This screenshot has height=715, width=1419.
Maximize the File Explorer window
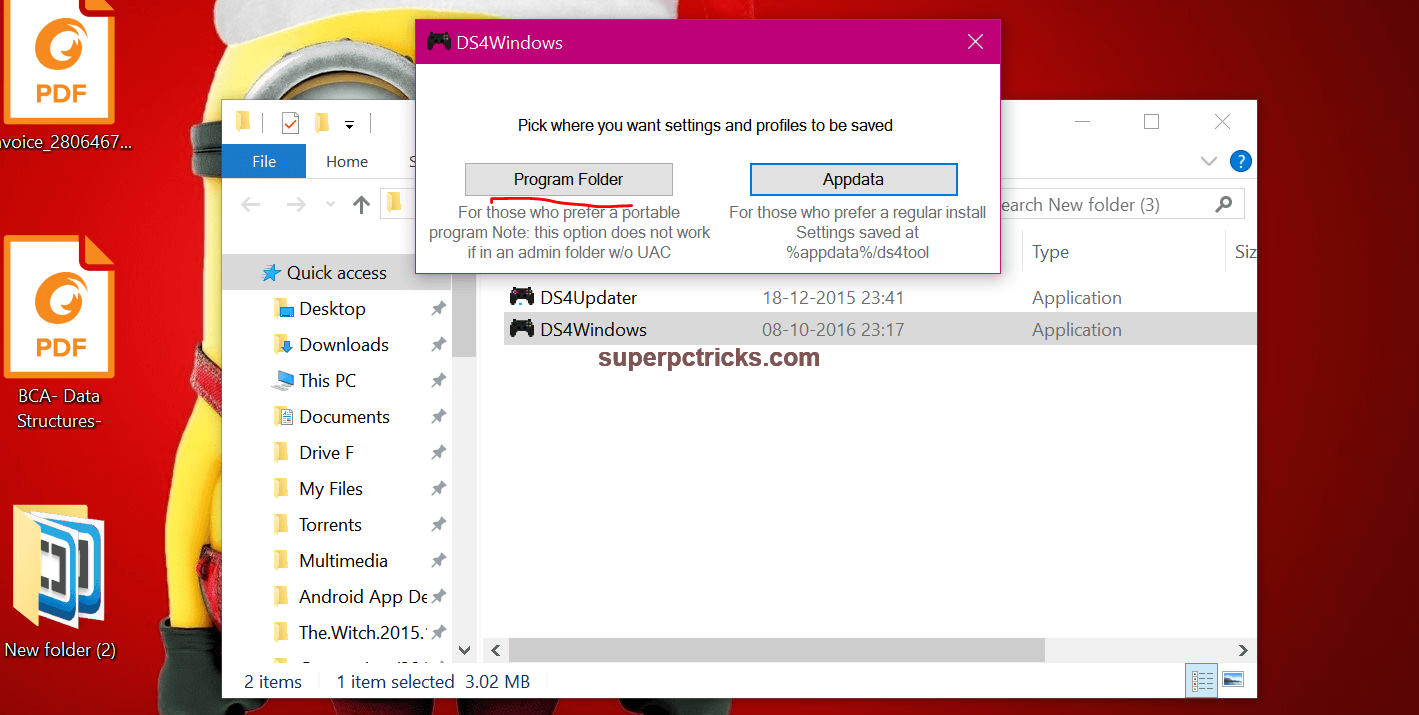point(1151,122)
